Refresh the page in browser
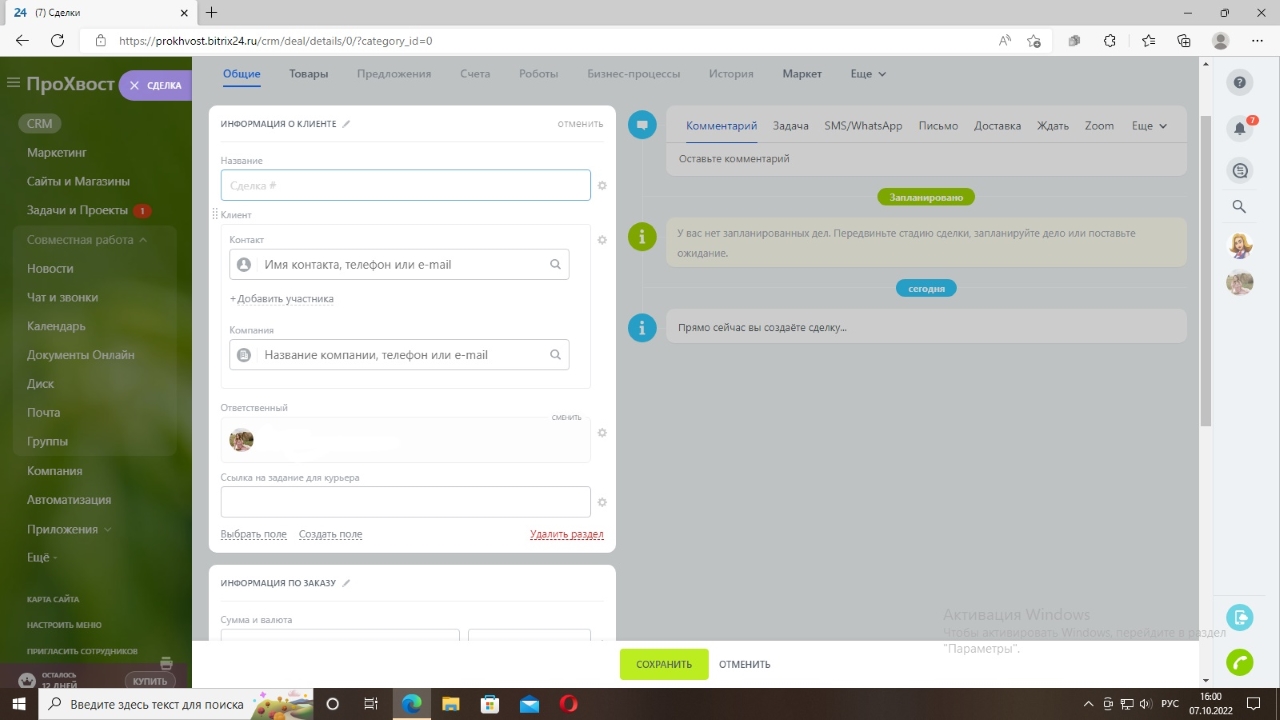1280x720 pixels. pos(58,41)
